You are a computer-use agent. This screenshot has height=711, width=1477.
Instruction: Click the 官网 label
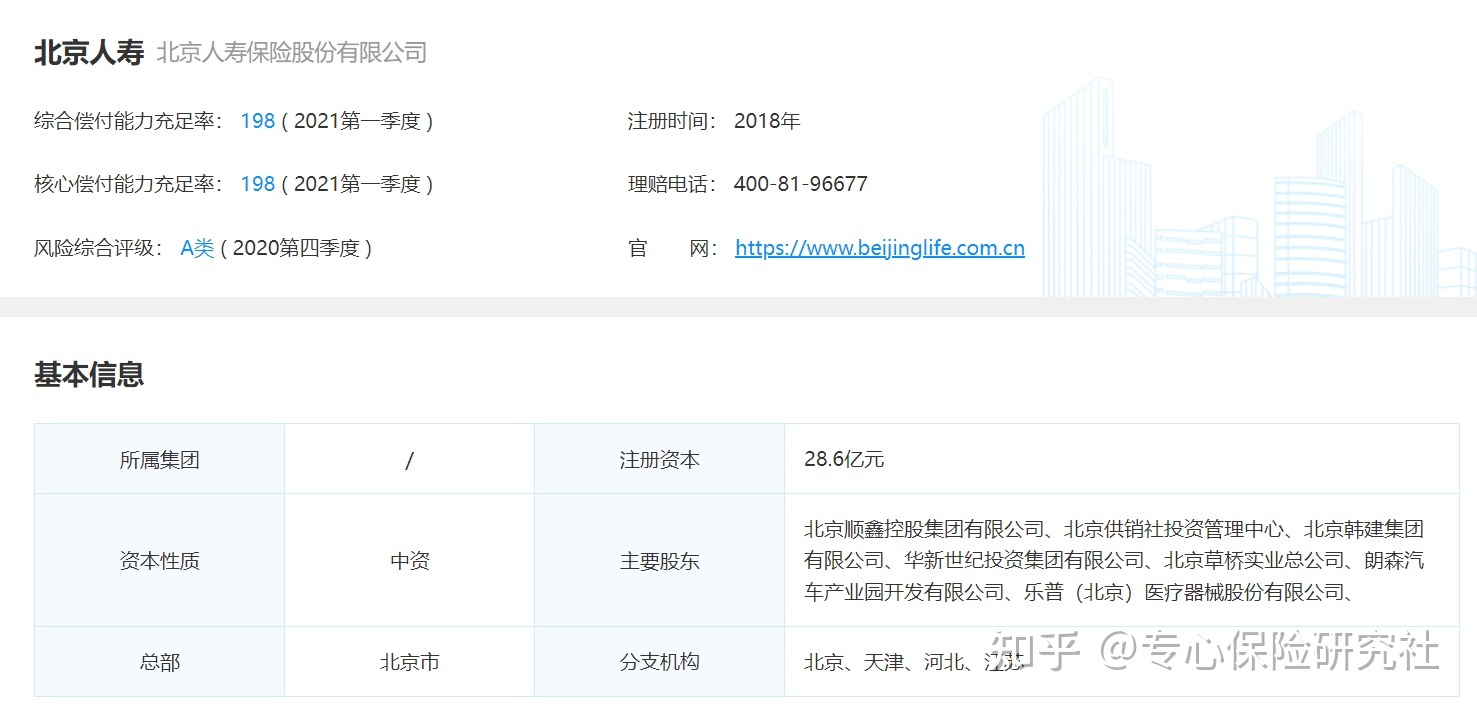click(672, 248)
